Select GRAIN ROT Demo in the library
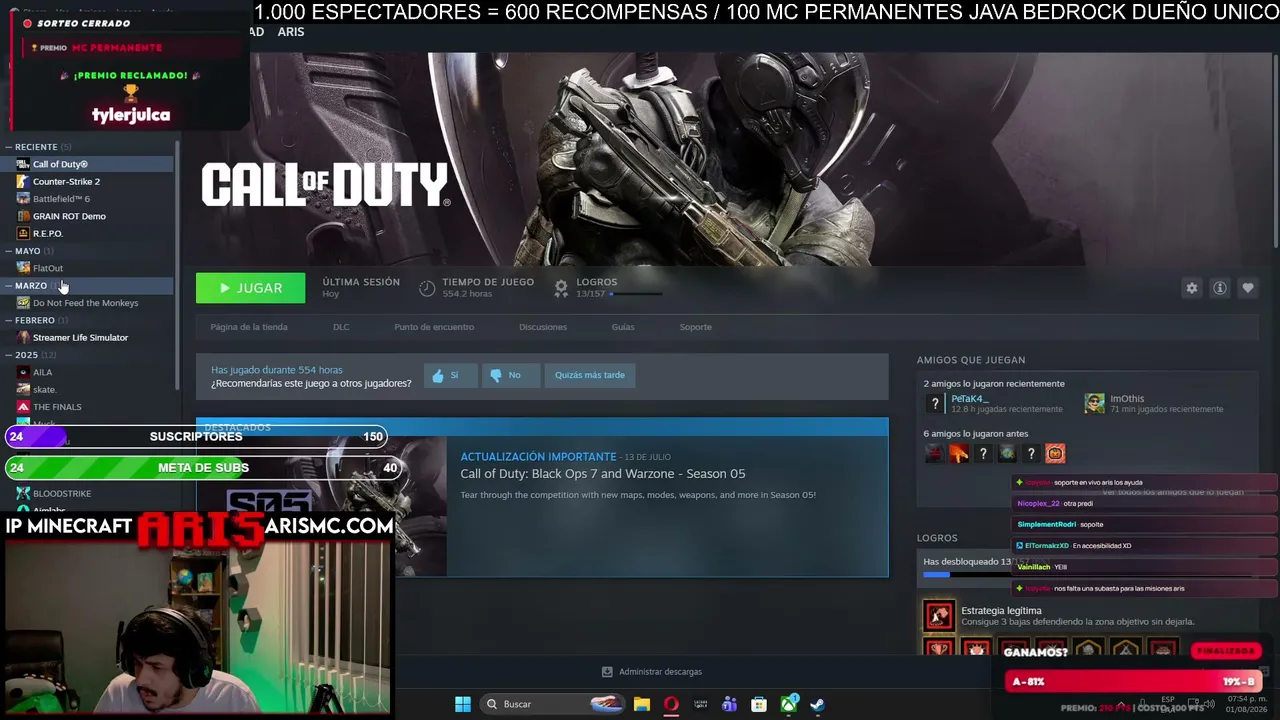The height and width of the screenshot is (720, 1280). pyautogui.click(x=69, y=216)
